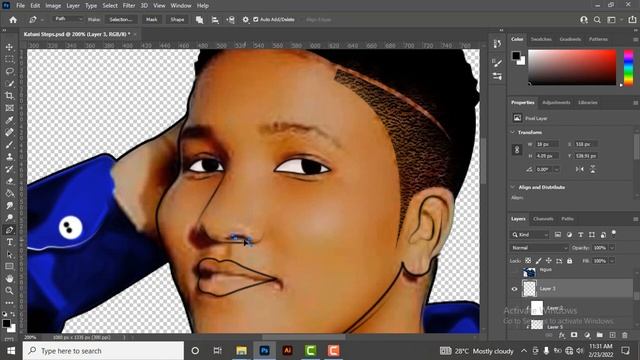This screenshot has width=640, height=360.
Task: Click the share icon at top right
Action: [632, 20]
